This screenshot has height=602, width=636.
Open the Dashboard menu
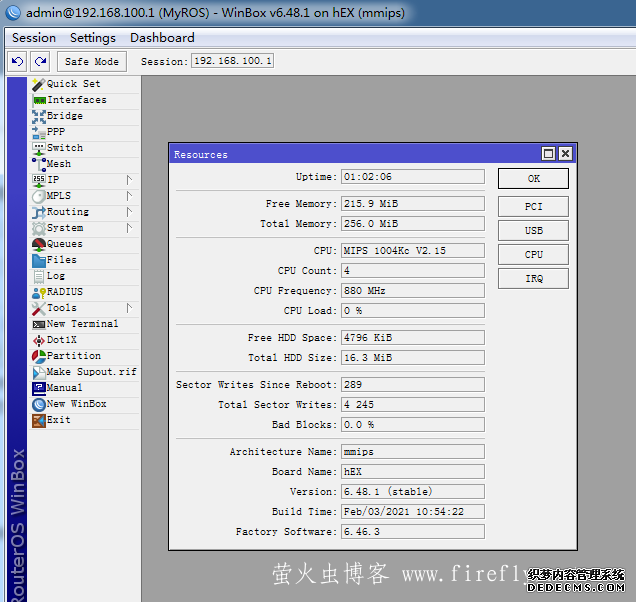click(162, 38)
